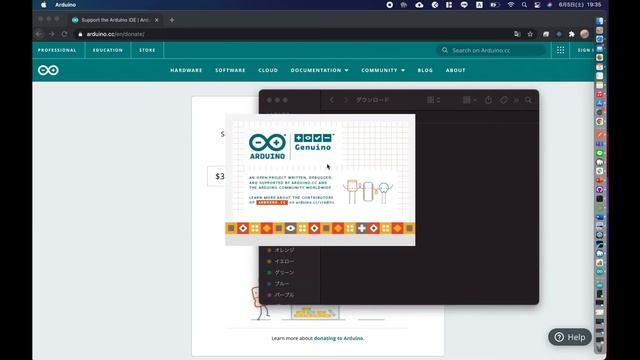Open Finder view mode switcher
Image resolution: width=640 pixels, height=360 pixels.
tap(433, 100)
